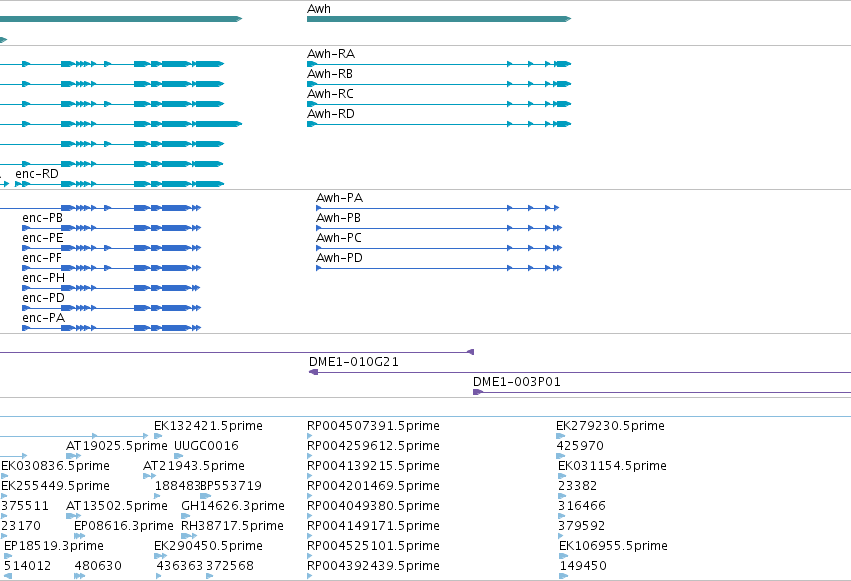Select protein Awh-PB
Viewport: 851px width, 581px height.
[439, 228]
